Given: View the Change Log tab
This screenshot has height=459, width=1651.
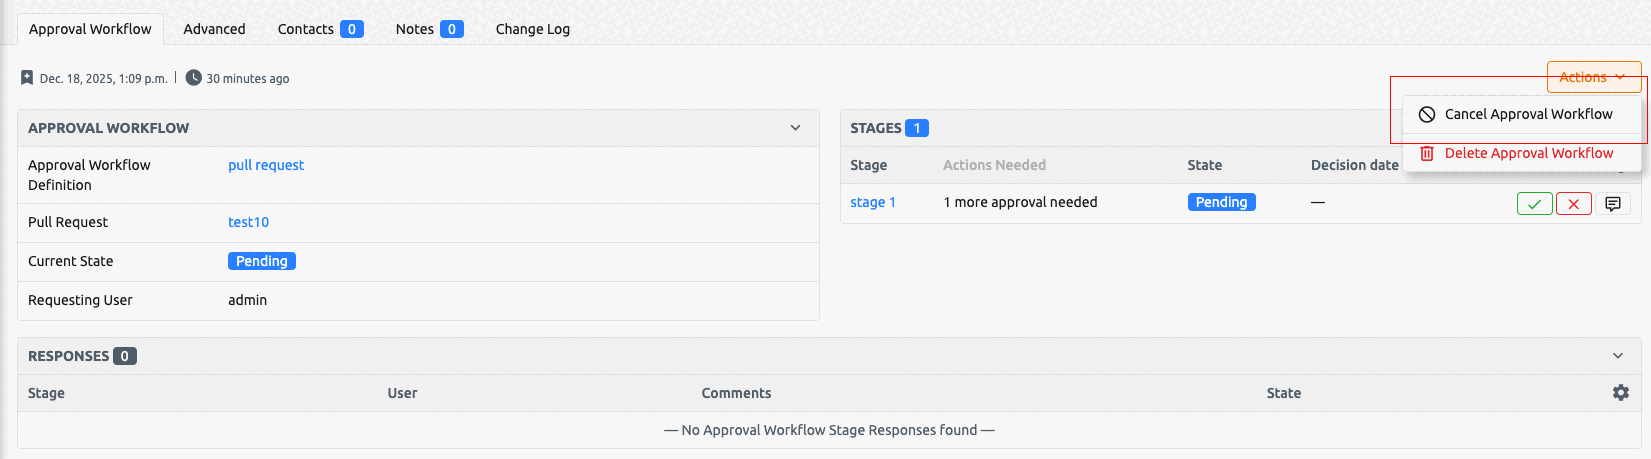Looking at the screenshot, I should point(532,29).
